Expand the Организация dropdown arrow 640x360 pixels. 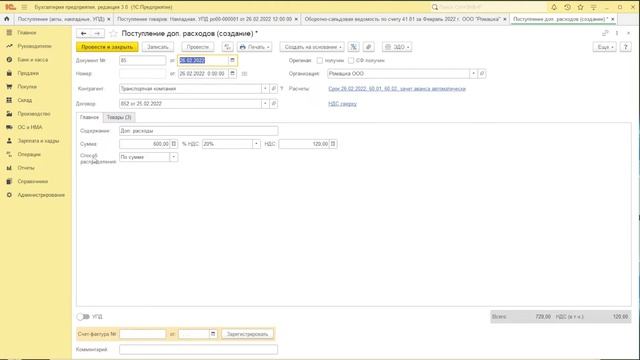[x=473, y=73]
